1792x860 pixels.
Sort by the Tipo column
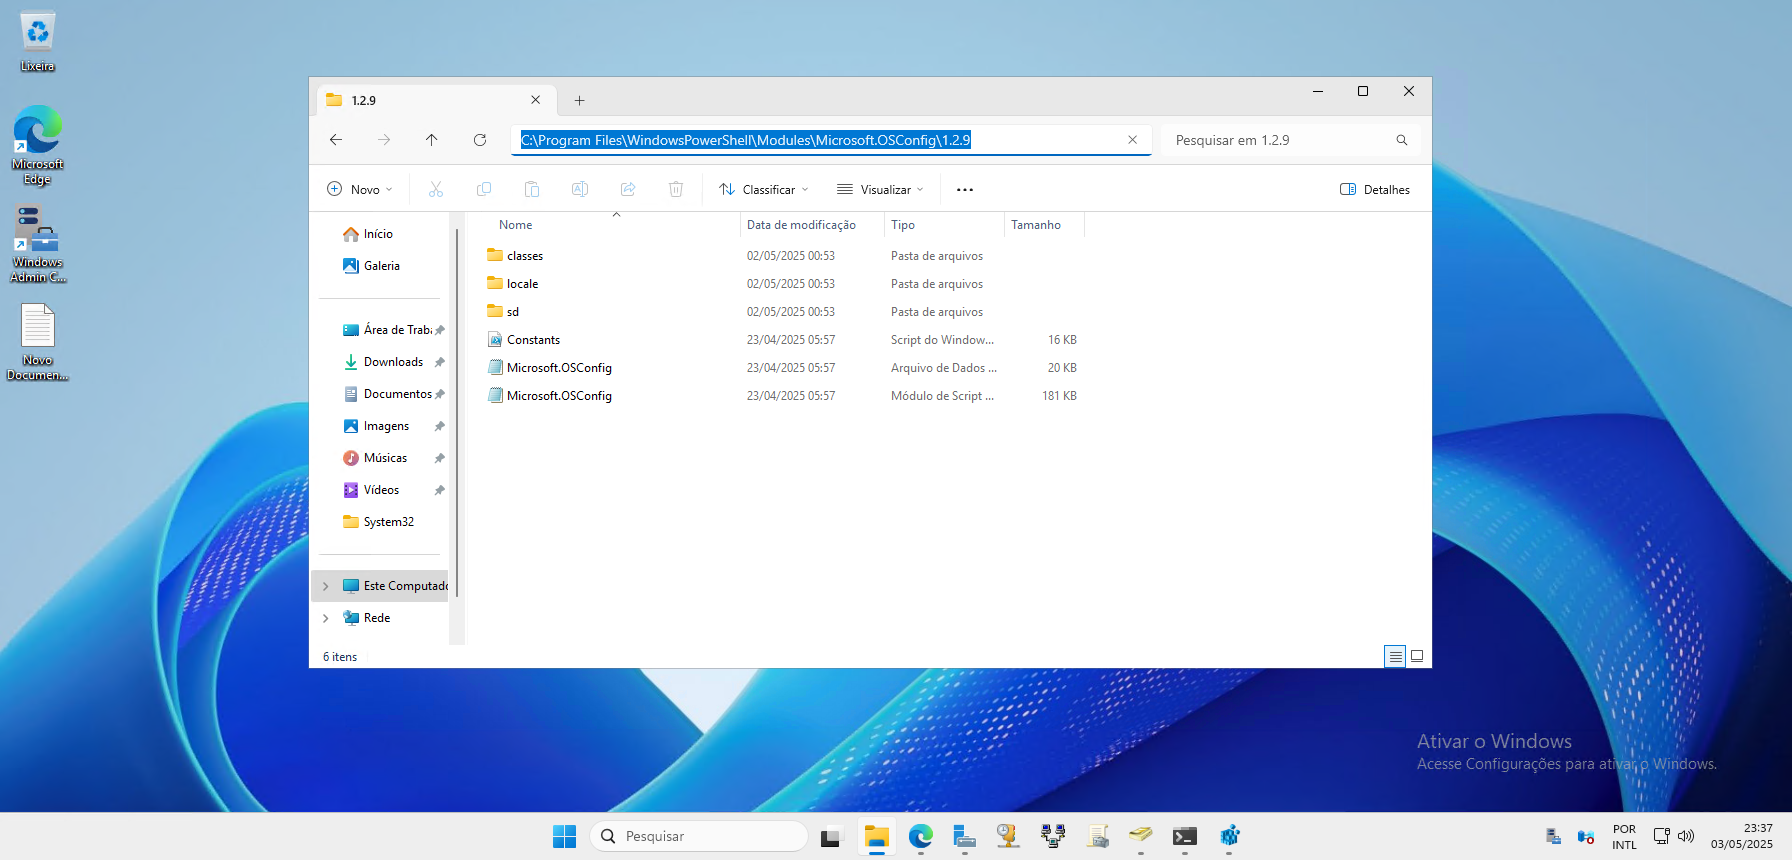click(944, 225)
